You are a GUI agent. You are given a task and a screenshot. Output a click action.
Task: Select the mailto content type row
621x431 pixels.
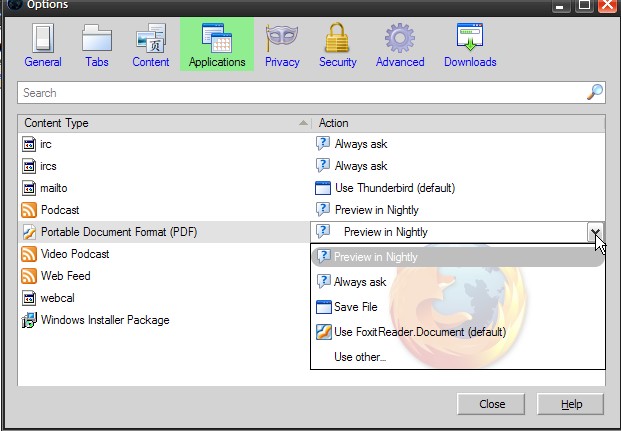311,188
